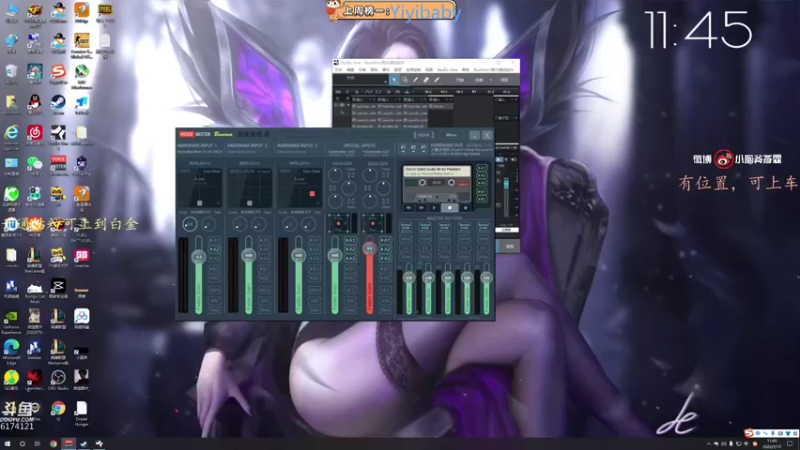
Task: Mute the Voicemeeter AUX virtual input
Action: pyautogui.click(x=385, y=310)
